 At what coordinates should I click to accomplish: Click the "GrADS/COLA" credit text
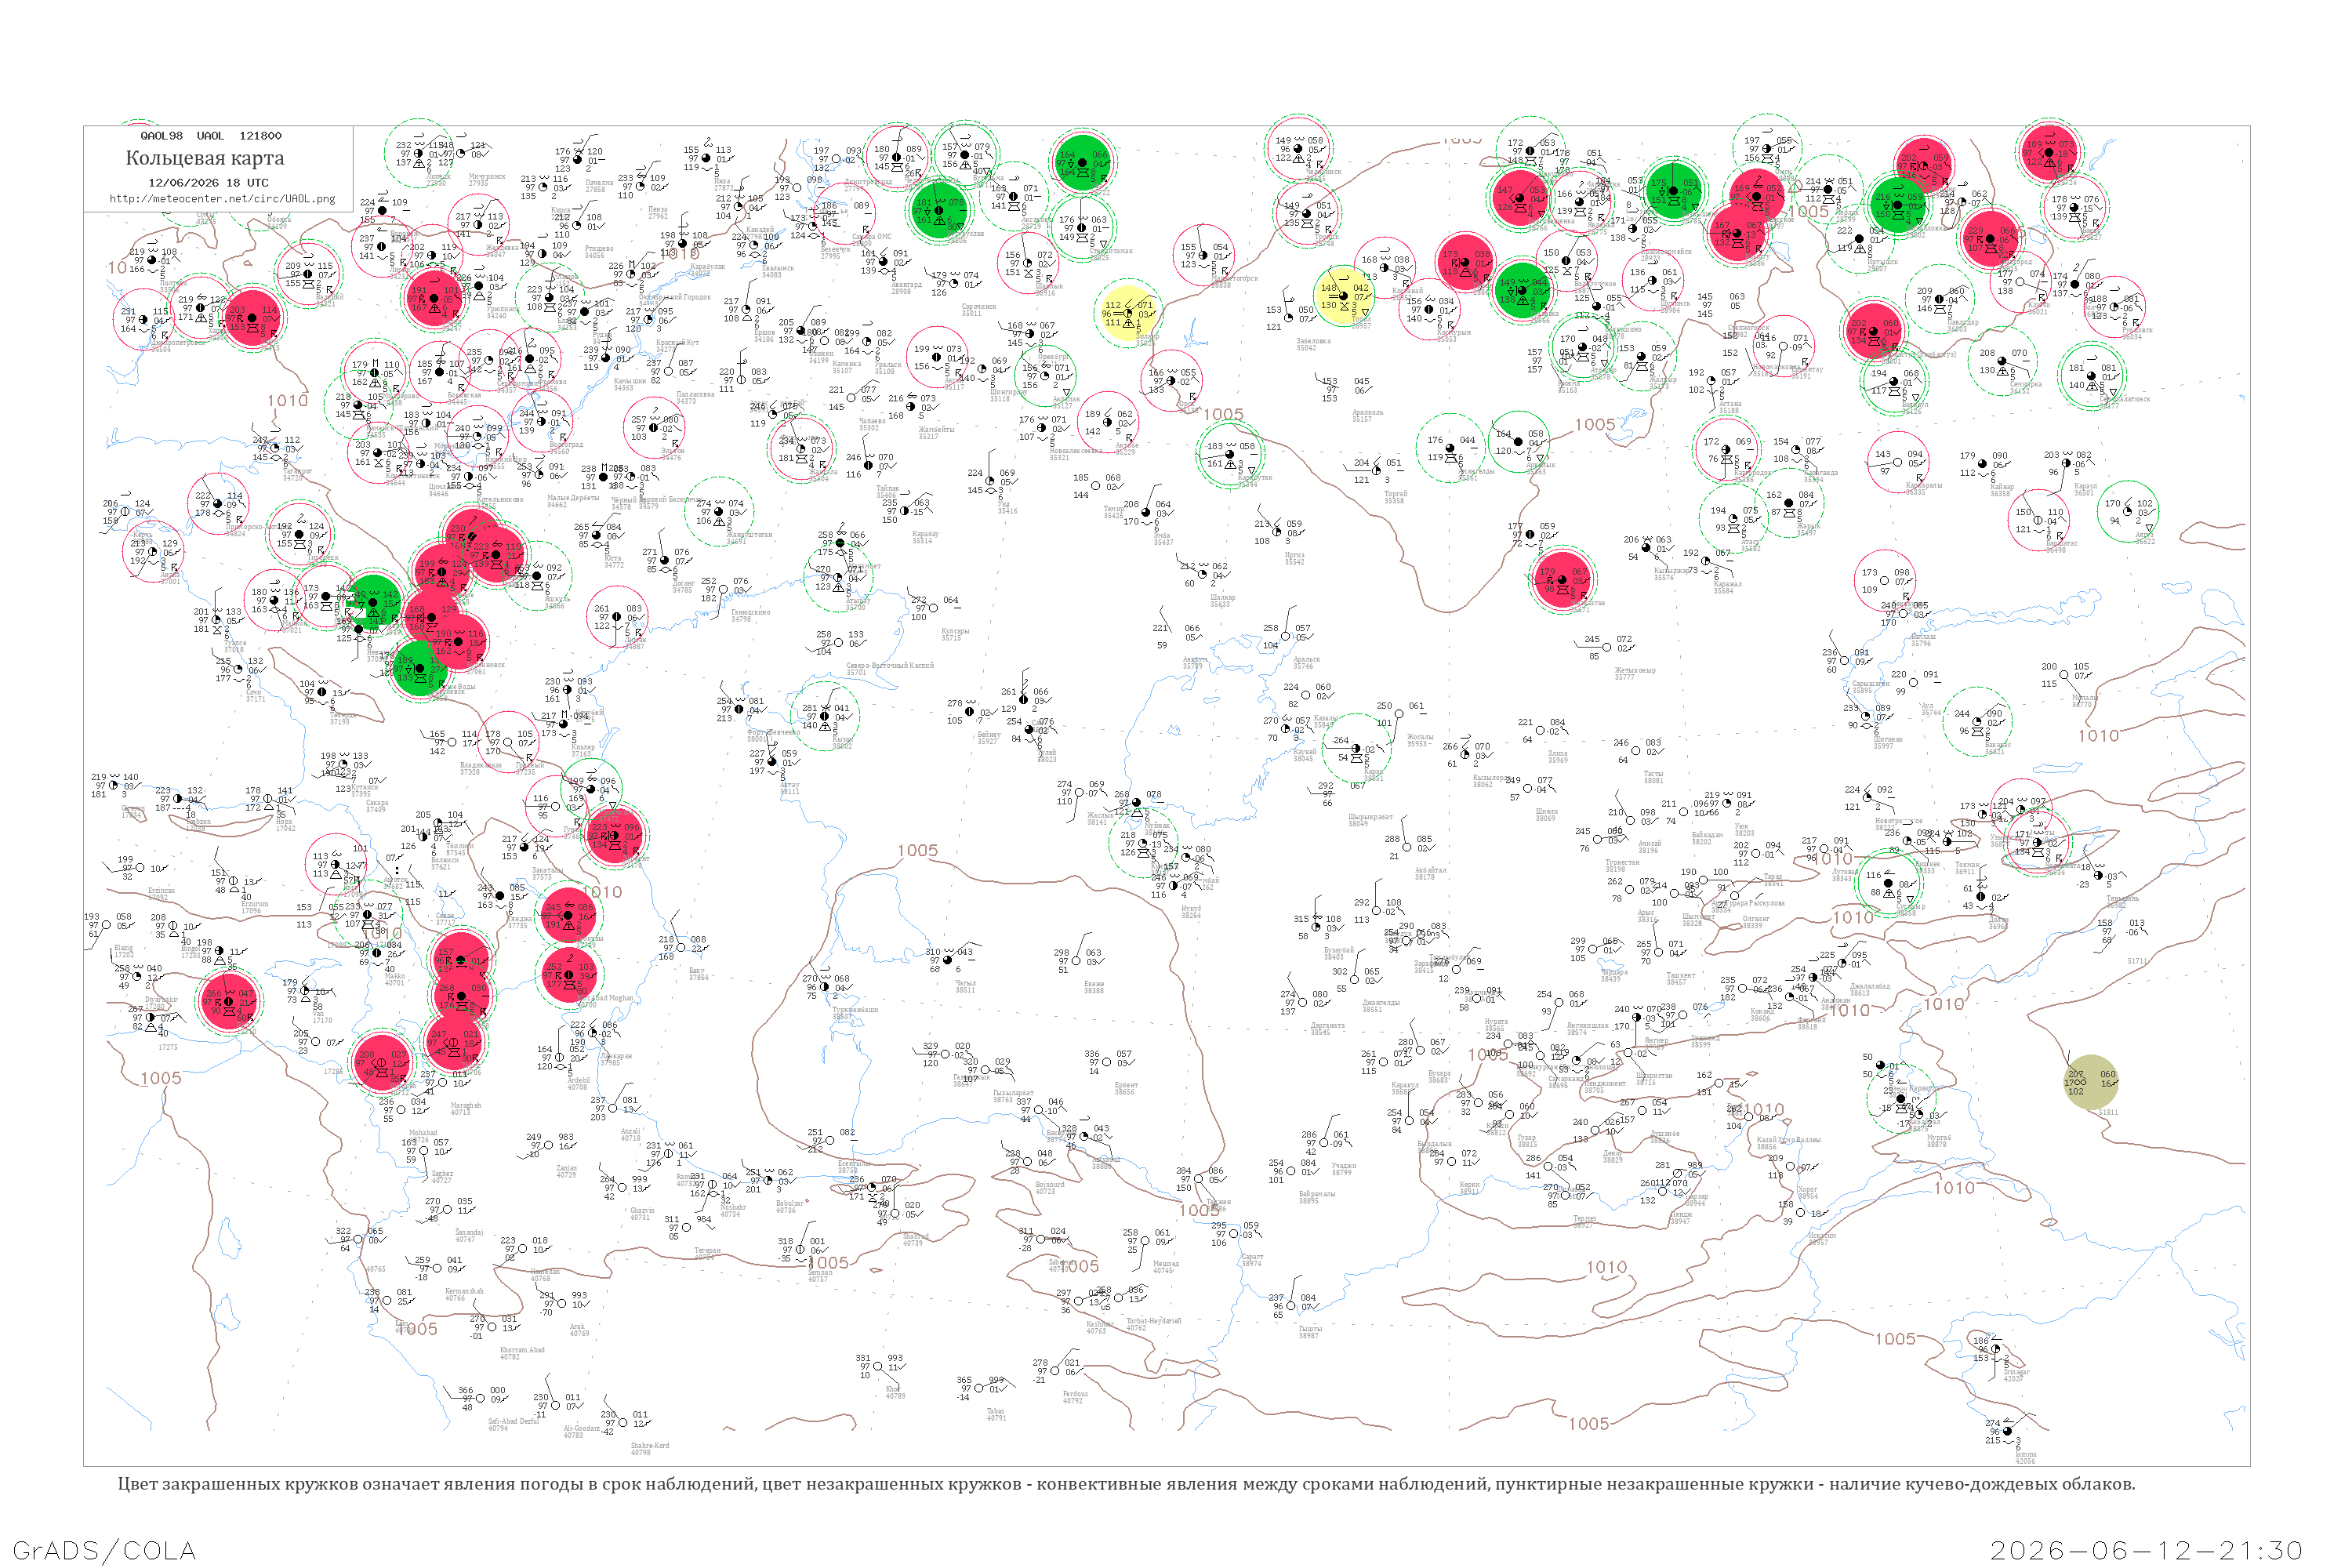[x=104, y=1550]
